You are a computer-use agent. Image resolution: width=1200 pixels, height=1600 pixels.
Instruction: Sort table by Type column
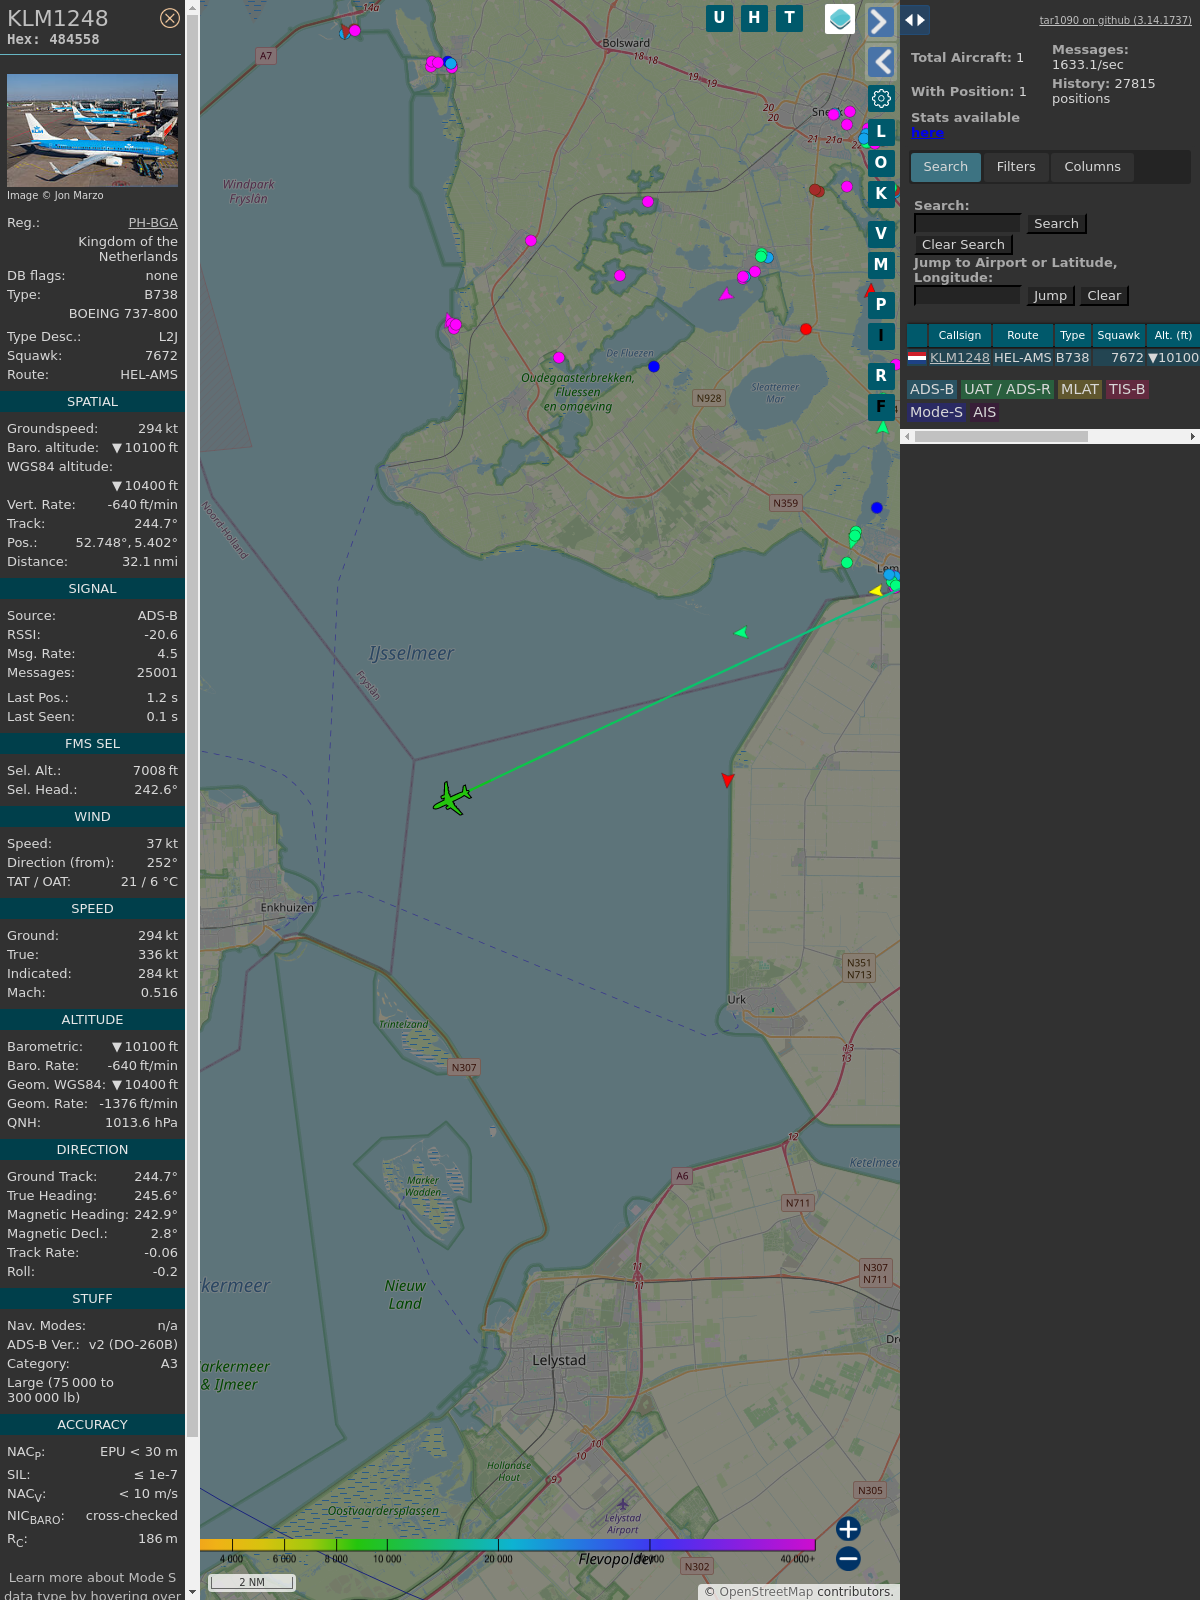(x=1072, y=335)
